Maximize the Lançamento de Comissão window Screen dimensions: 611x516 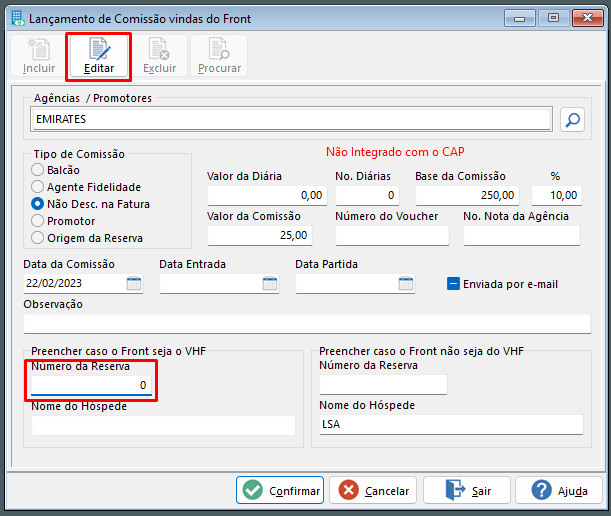553,18
